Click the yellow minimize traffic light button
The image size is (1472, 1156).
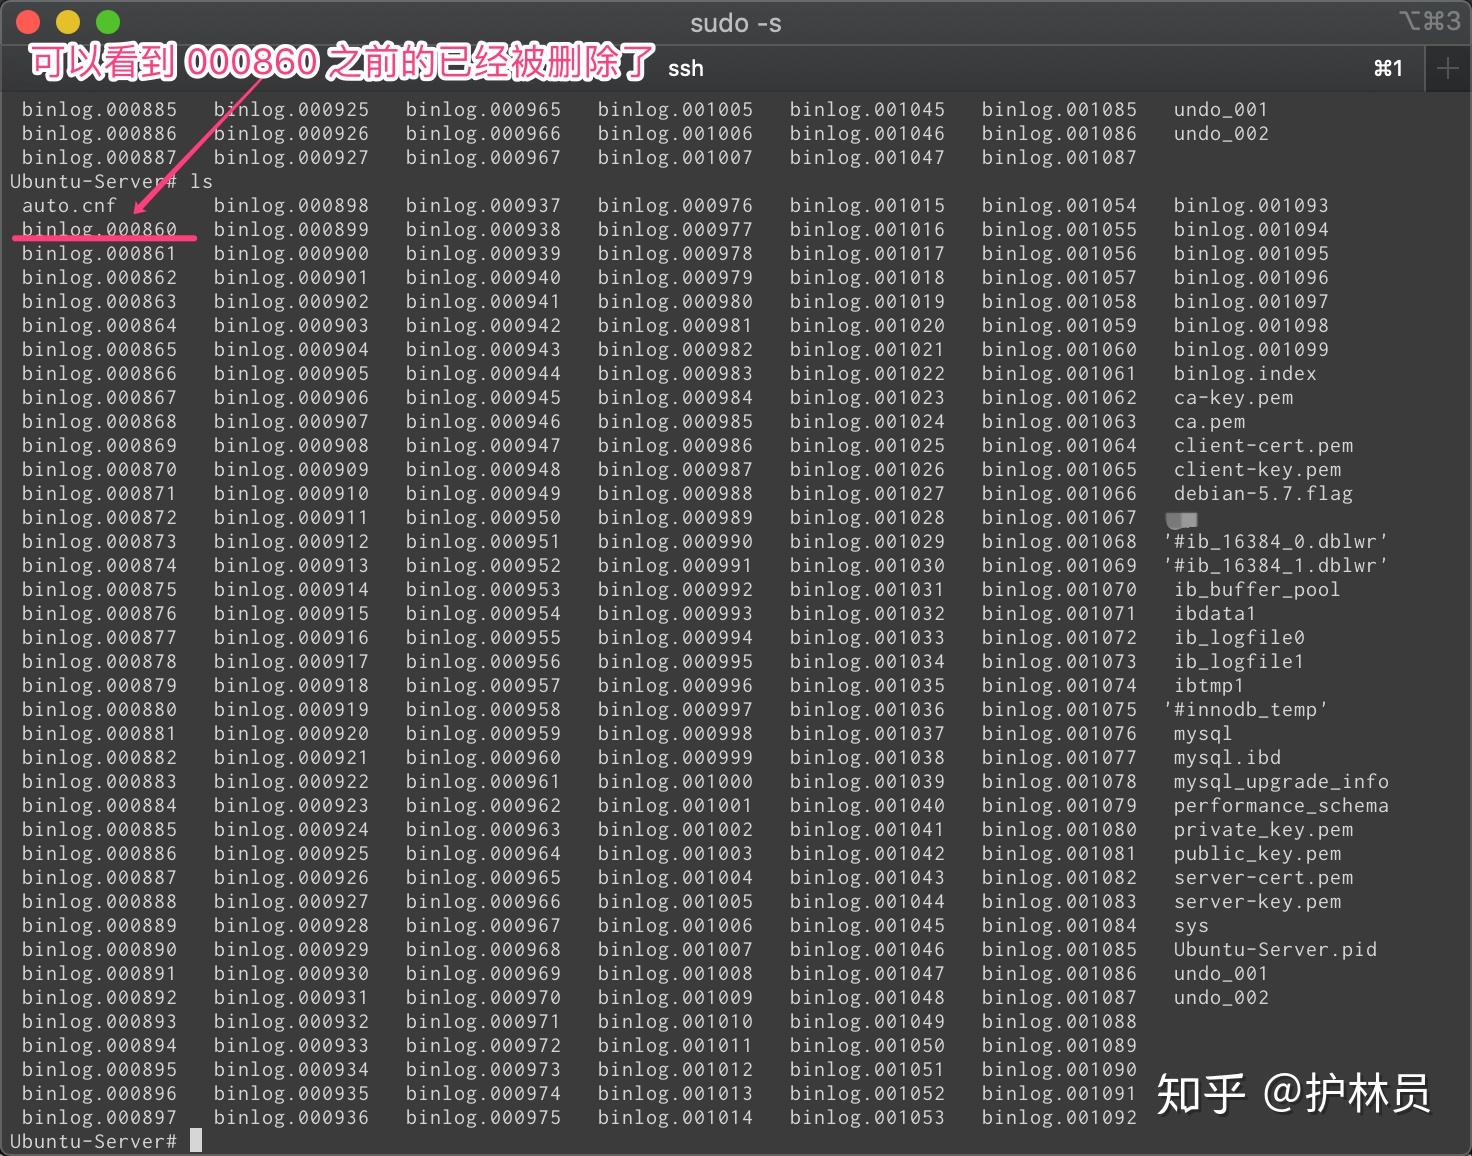click(x=66, y=21)
